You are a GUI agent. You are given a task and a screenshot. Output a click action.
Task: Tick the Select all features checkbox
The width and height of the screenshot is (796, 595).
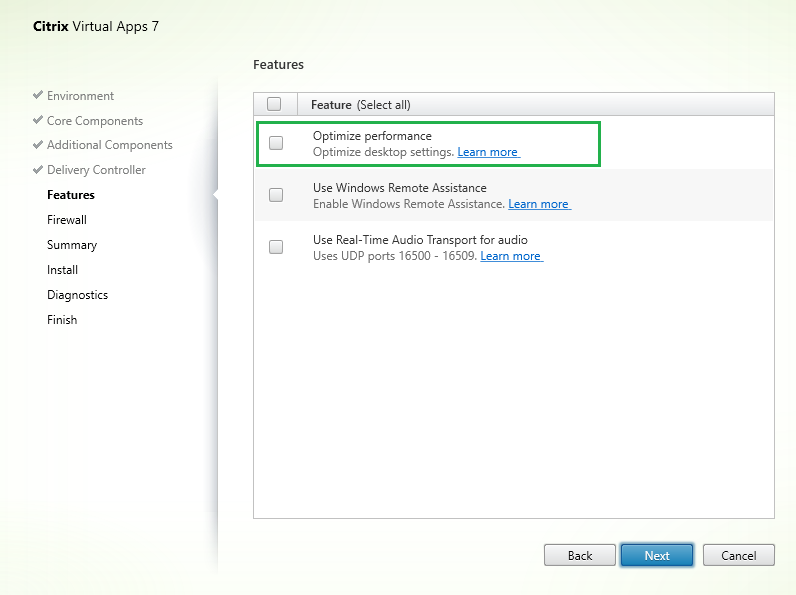274,104
